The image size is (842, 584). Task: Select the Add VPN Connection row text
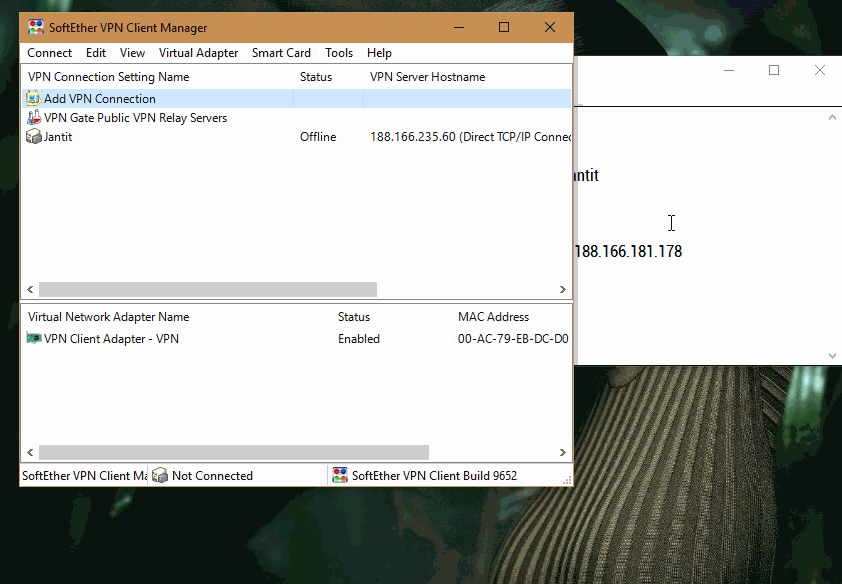click(x=100, y=99)
